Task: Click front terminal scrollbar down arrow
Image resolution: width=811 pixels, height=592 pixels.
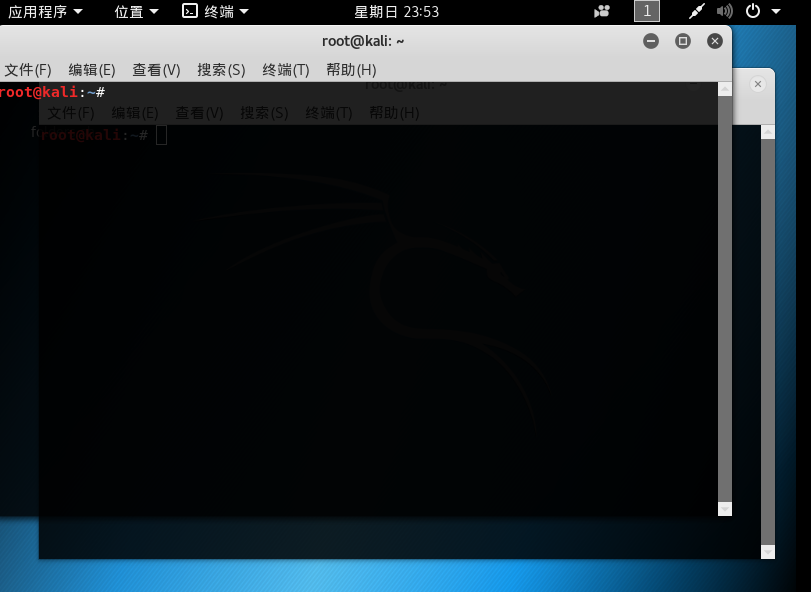Action: coord(725,509)
